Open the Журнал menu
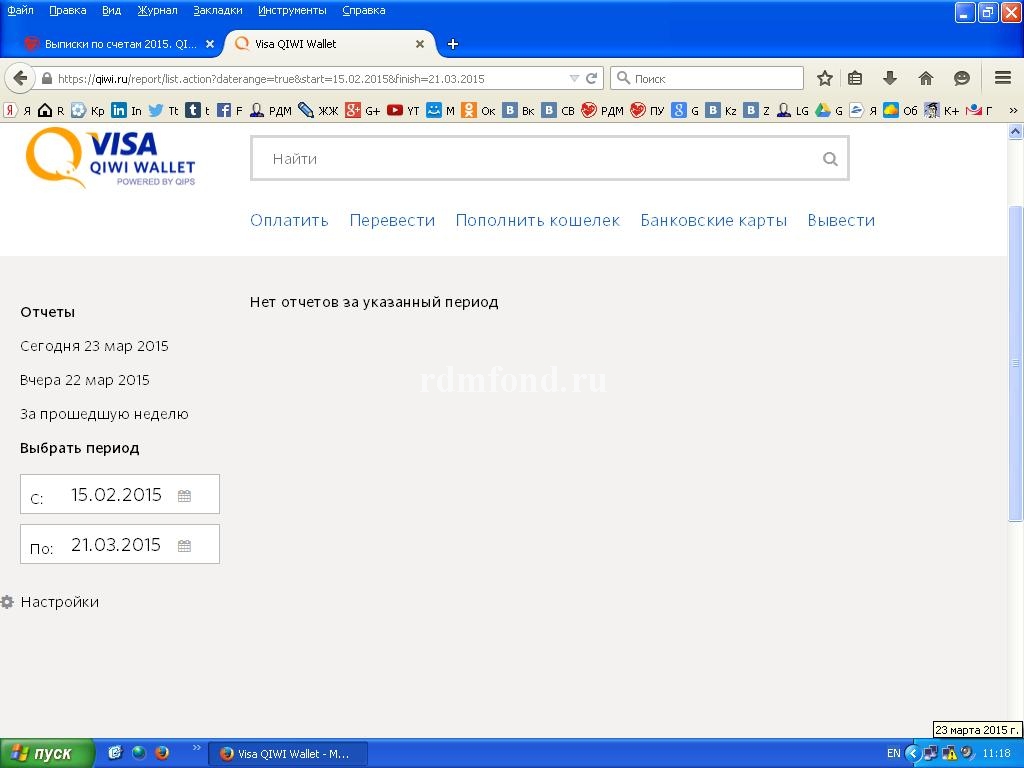The image size is (1024, 768). click(x=157, y=10)
